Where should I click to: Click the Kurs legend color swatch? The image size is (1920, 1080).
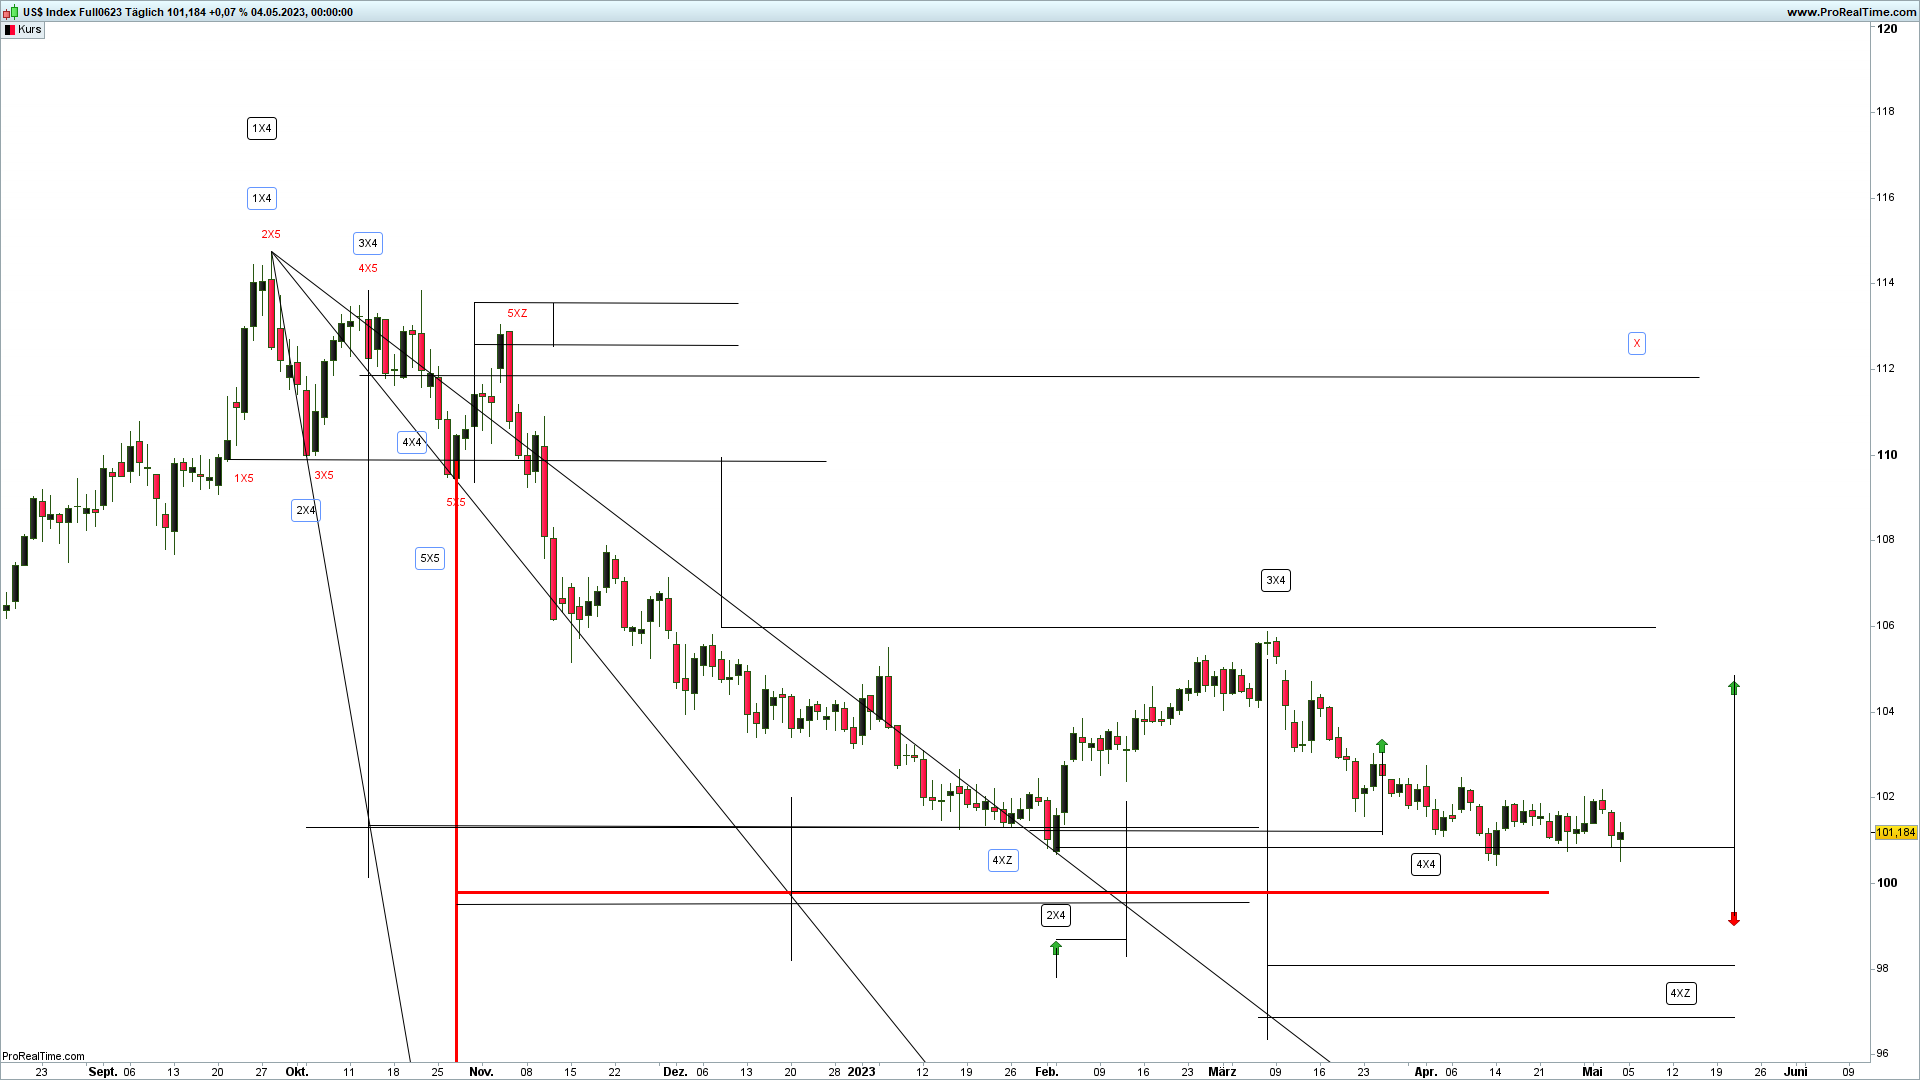10,30
